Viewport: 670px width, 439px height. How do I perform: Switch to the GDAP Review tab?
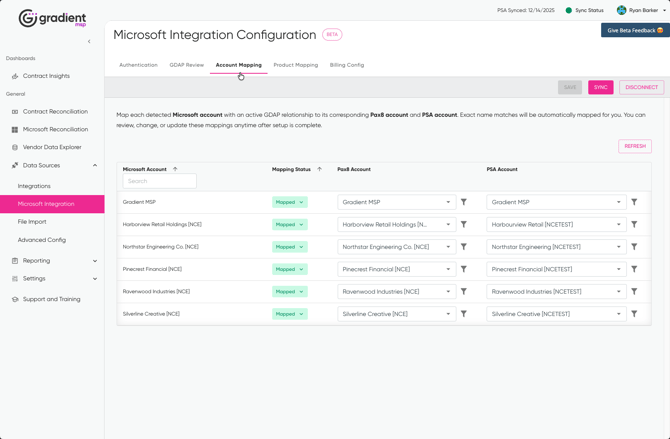(186, 65)
